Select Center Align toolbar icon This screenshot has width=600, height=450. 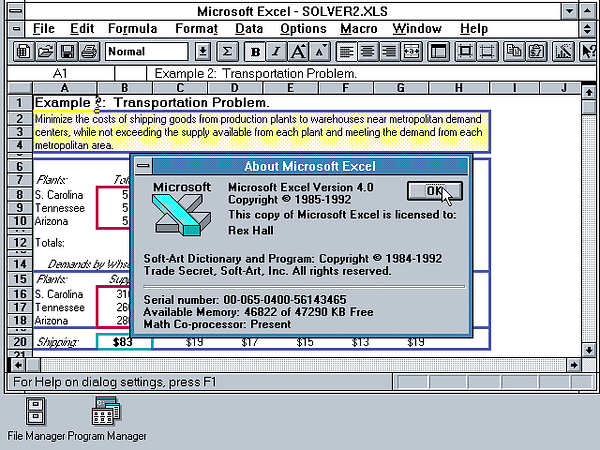point(368,51)
